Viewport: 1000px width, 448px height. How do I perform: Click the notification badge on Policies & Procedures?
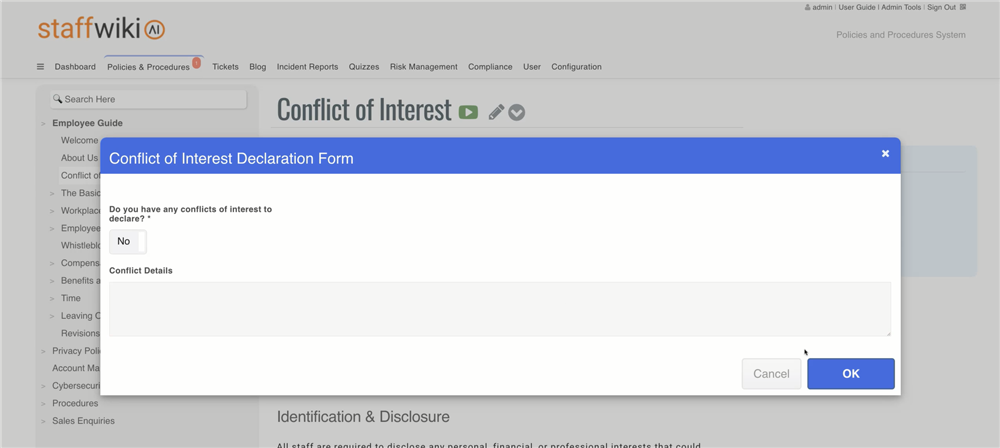[196, 63]
